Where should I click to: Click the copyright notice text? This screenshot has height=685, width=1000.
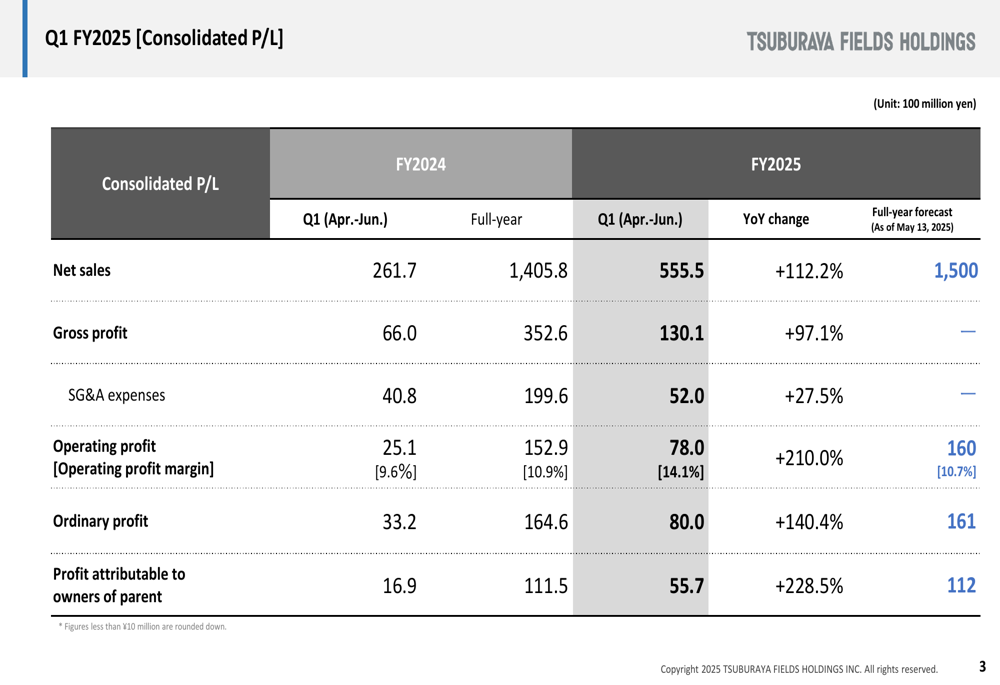click(x=798, y=668)
